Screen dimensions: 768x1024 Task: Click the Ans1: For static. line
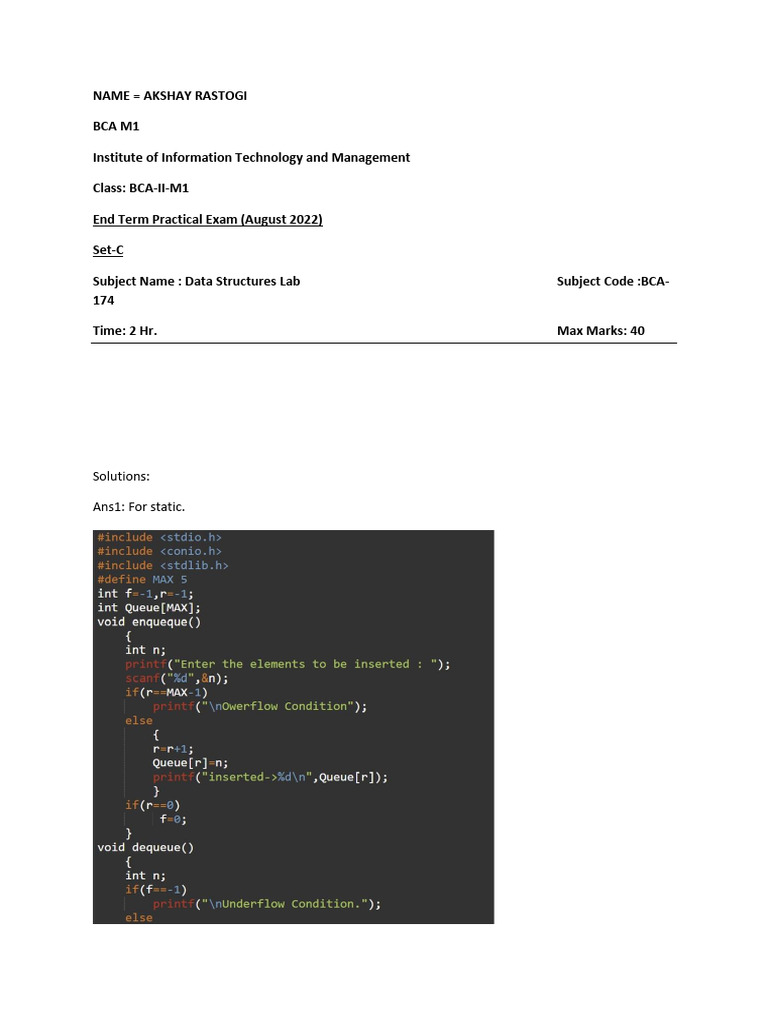[x=138, y=507]
